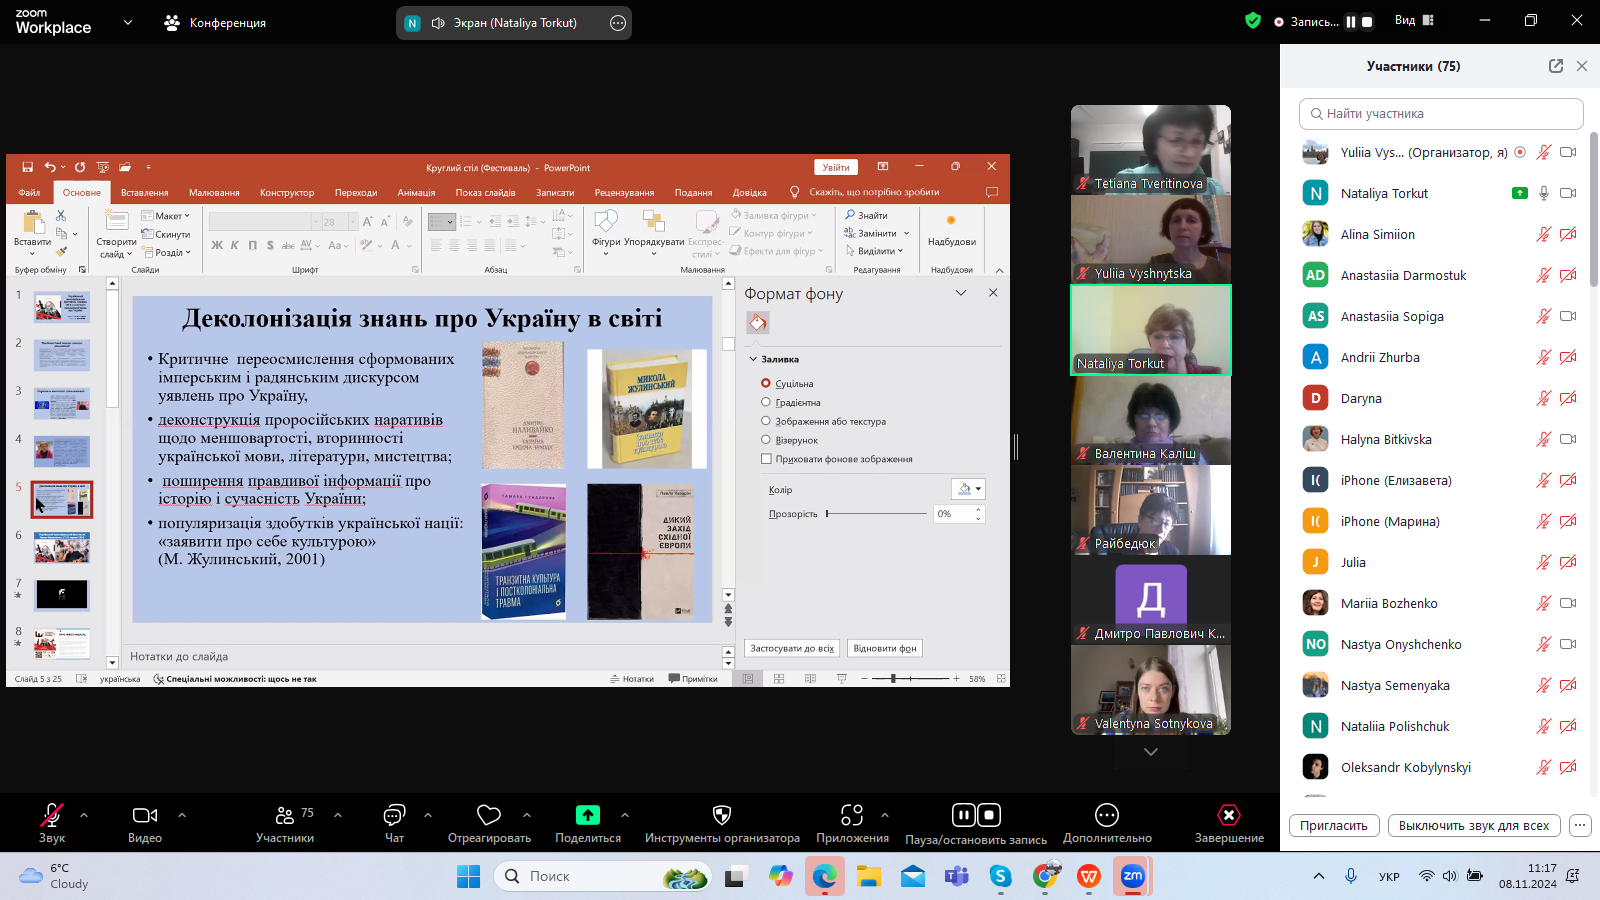
Task: Expand the video options arrow beside Видео
Action: pos(182,815)
